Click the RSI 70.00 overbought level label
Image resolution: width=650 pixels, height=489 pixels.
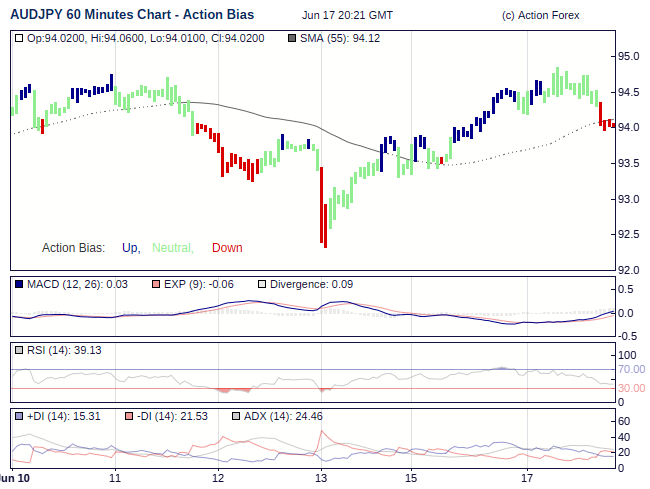(631, 370)
